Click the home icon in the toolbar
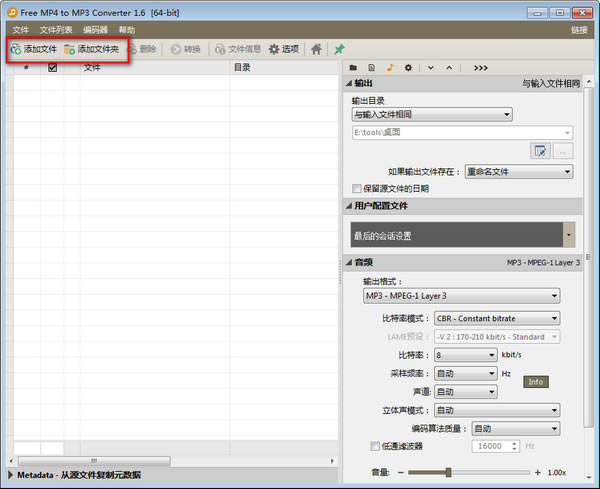 [x=316, y=49]
